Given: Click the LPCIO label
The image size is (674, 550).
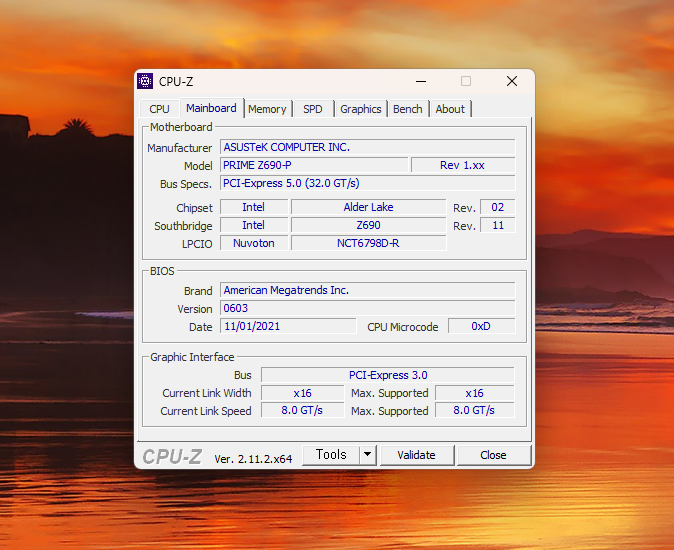Looking at the screenshot, I should point(197,244).
